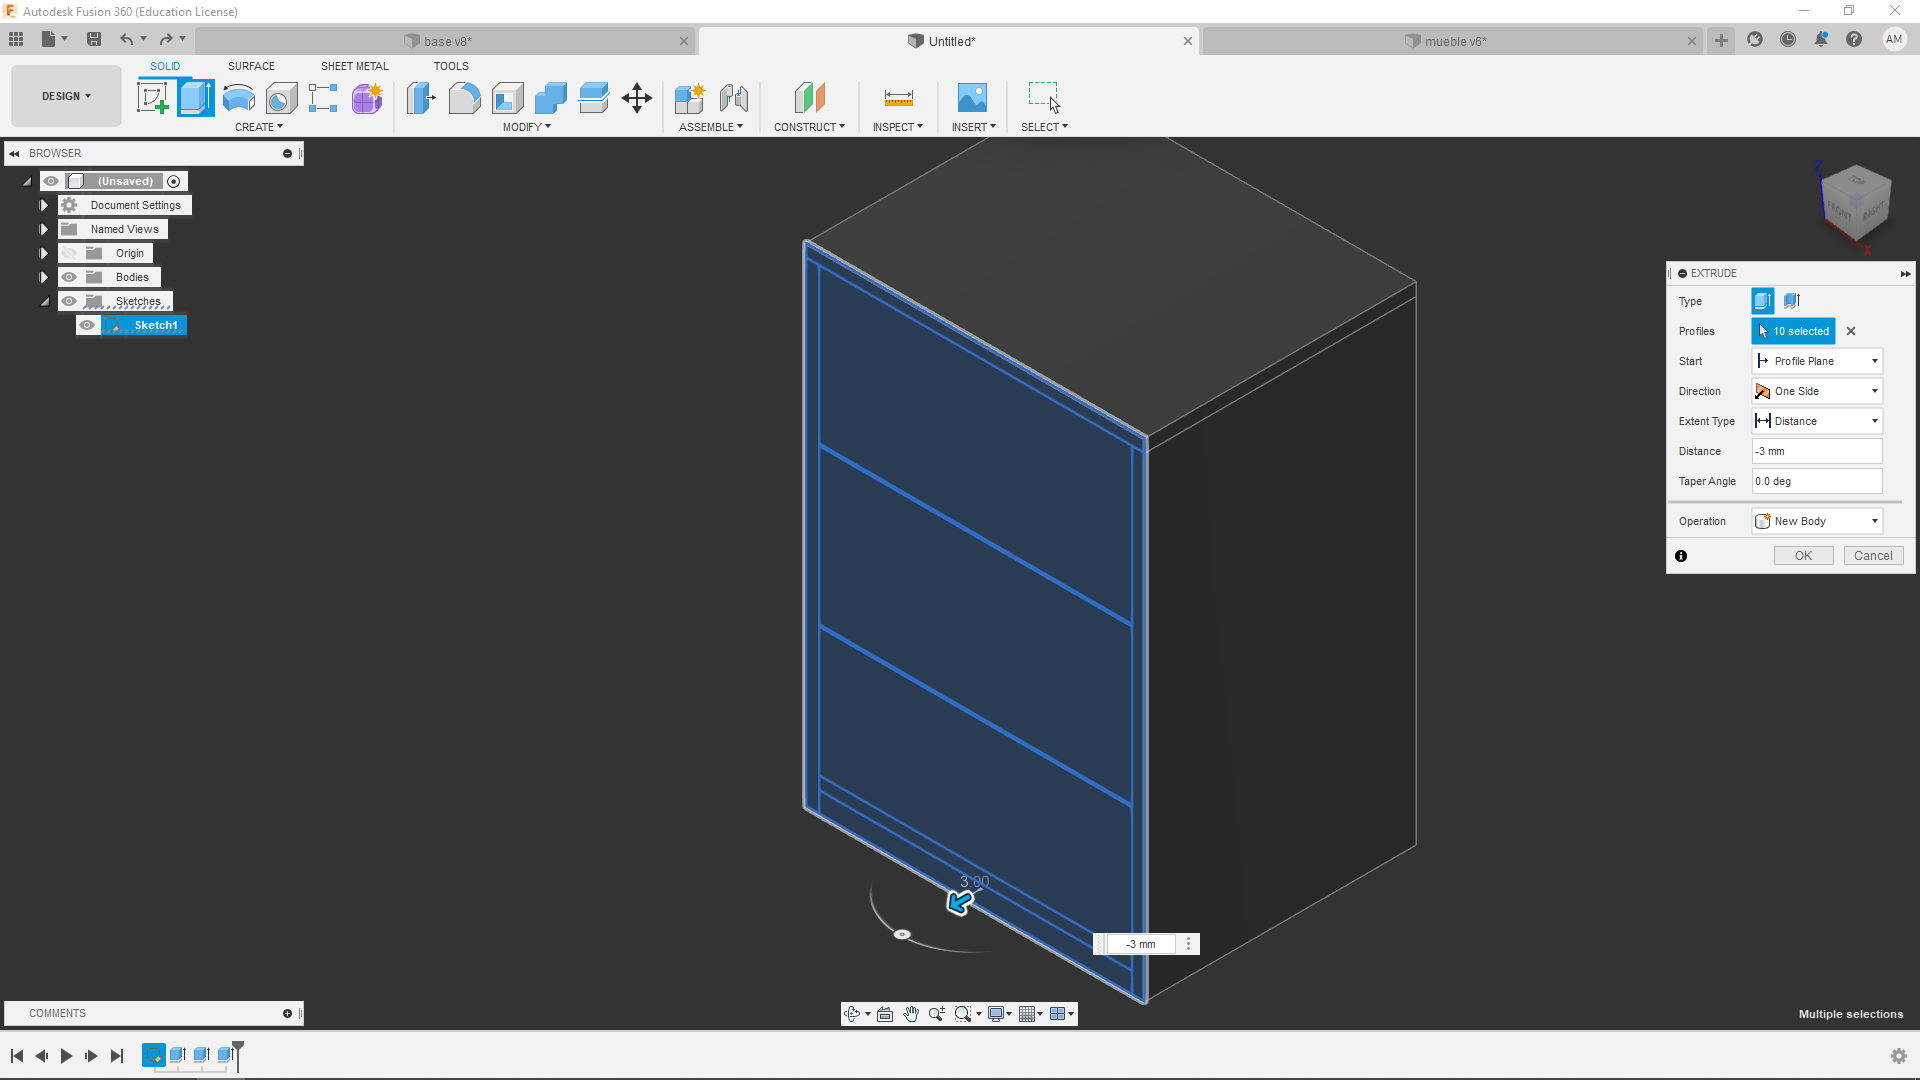Screen dimensions: 1920x1080
Task: Select the Create Sketch tool
Action: point(152,98)
